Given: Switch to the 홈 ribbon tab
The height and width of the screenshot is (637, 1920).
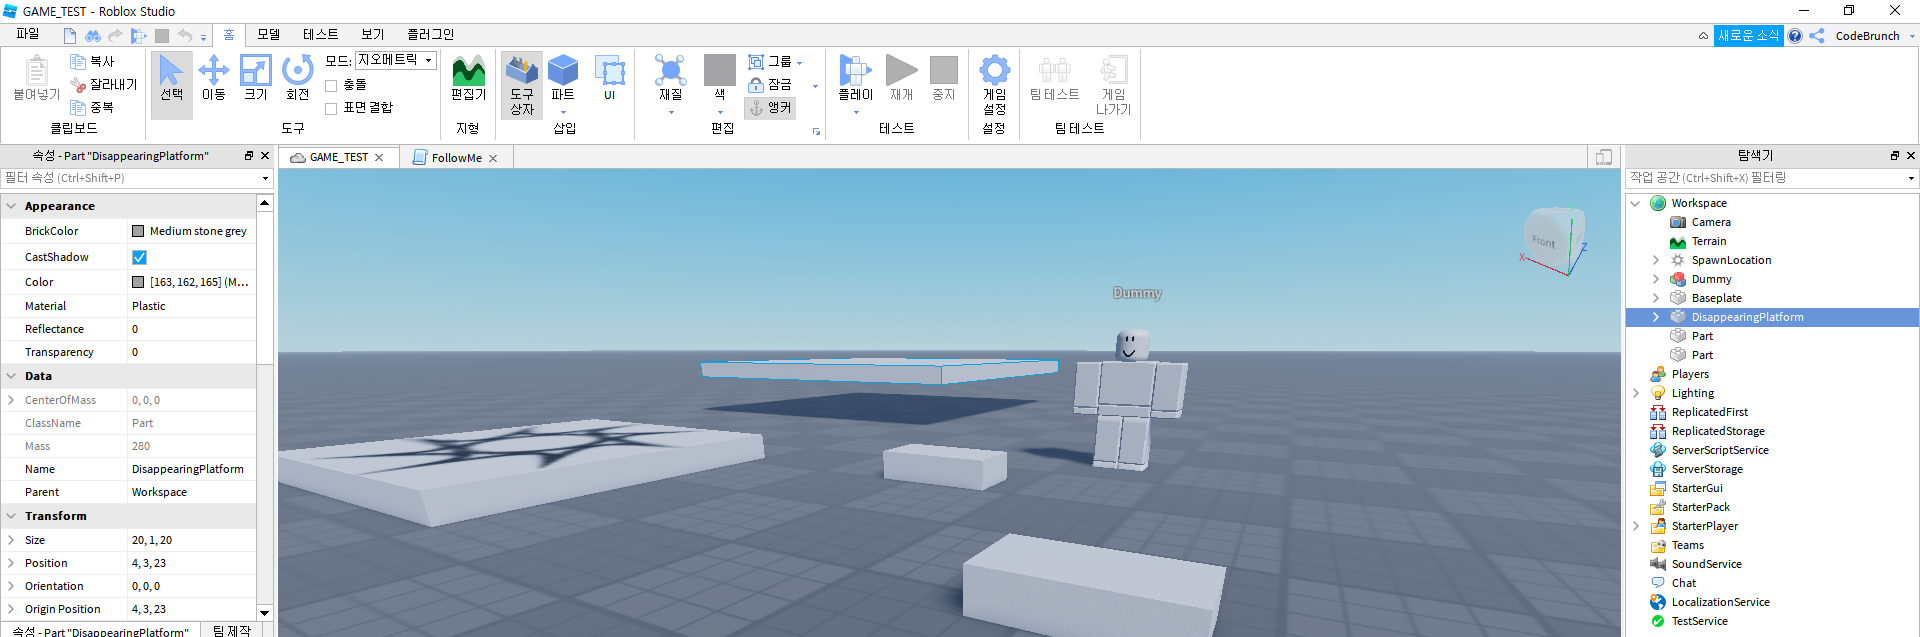Looking at the screenshot, I should coord(229,35).
